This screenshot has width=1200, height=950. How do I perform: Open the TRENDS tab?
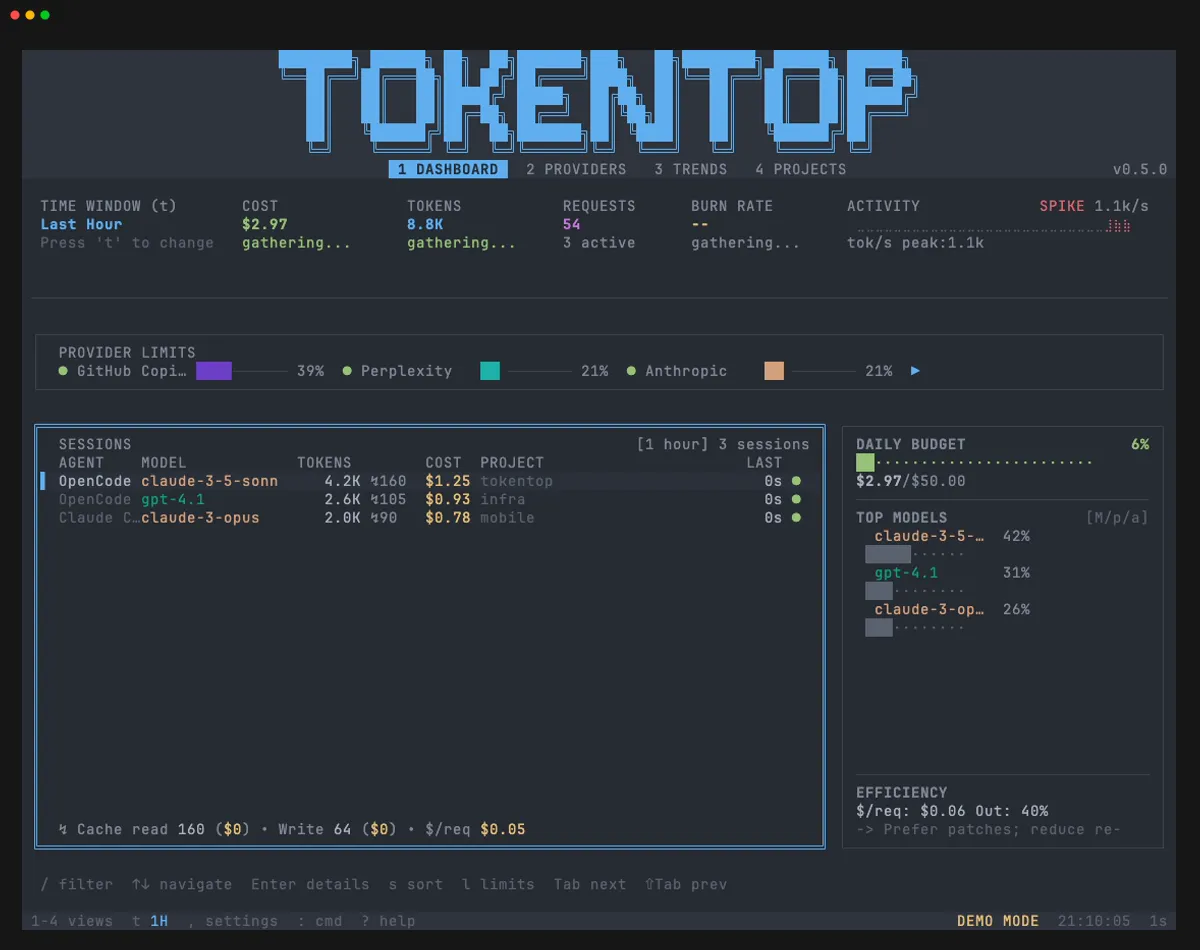pyautogui.click(x=690, y=169)
